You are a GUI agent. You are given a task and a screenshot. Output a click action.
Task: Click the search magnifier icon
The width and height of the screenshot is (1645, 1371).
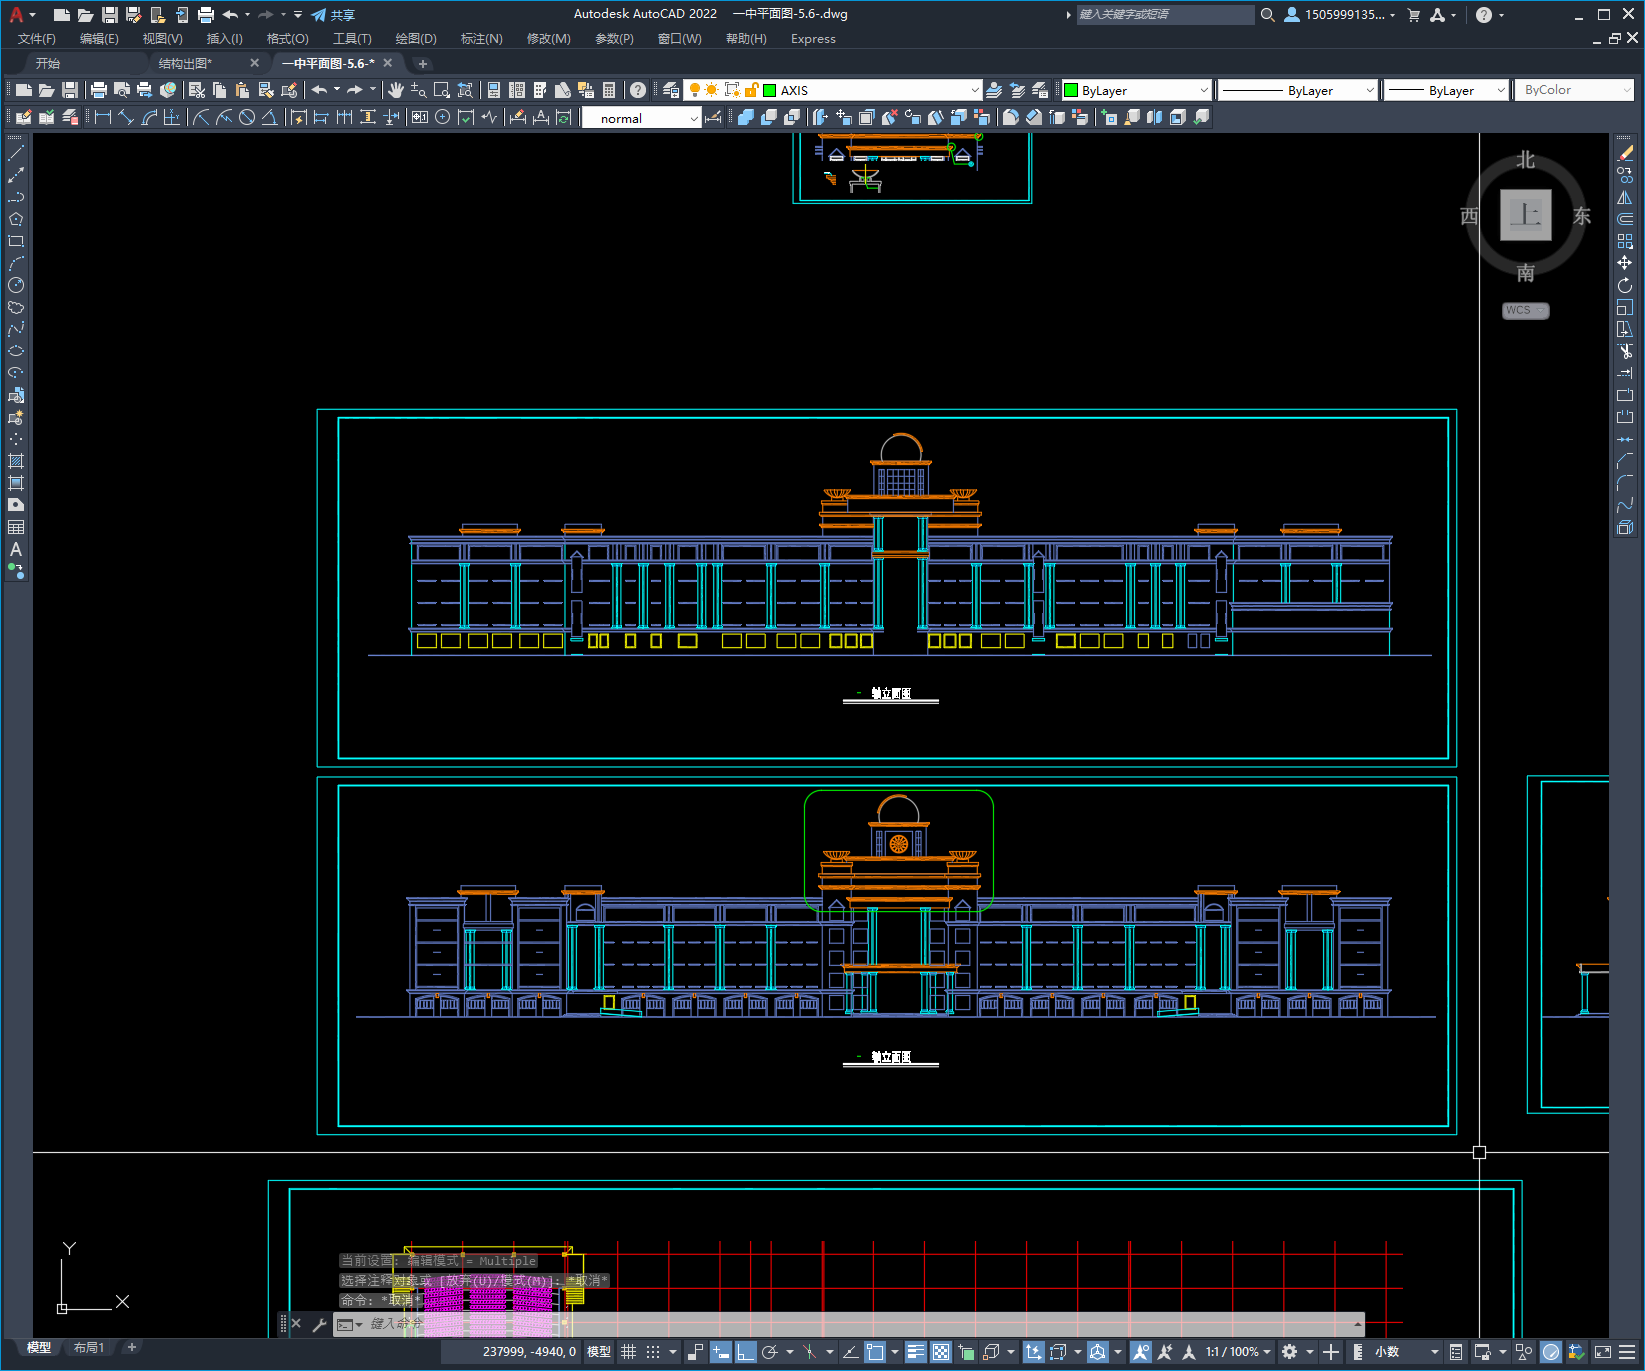1267,15
